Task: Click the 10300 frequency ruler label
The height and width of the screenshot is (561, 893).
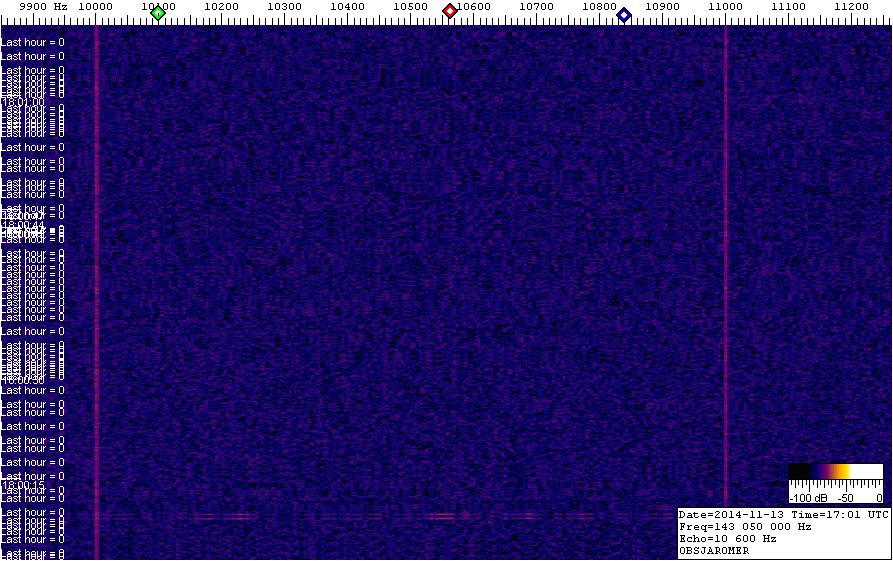Action: [284, 7]
